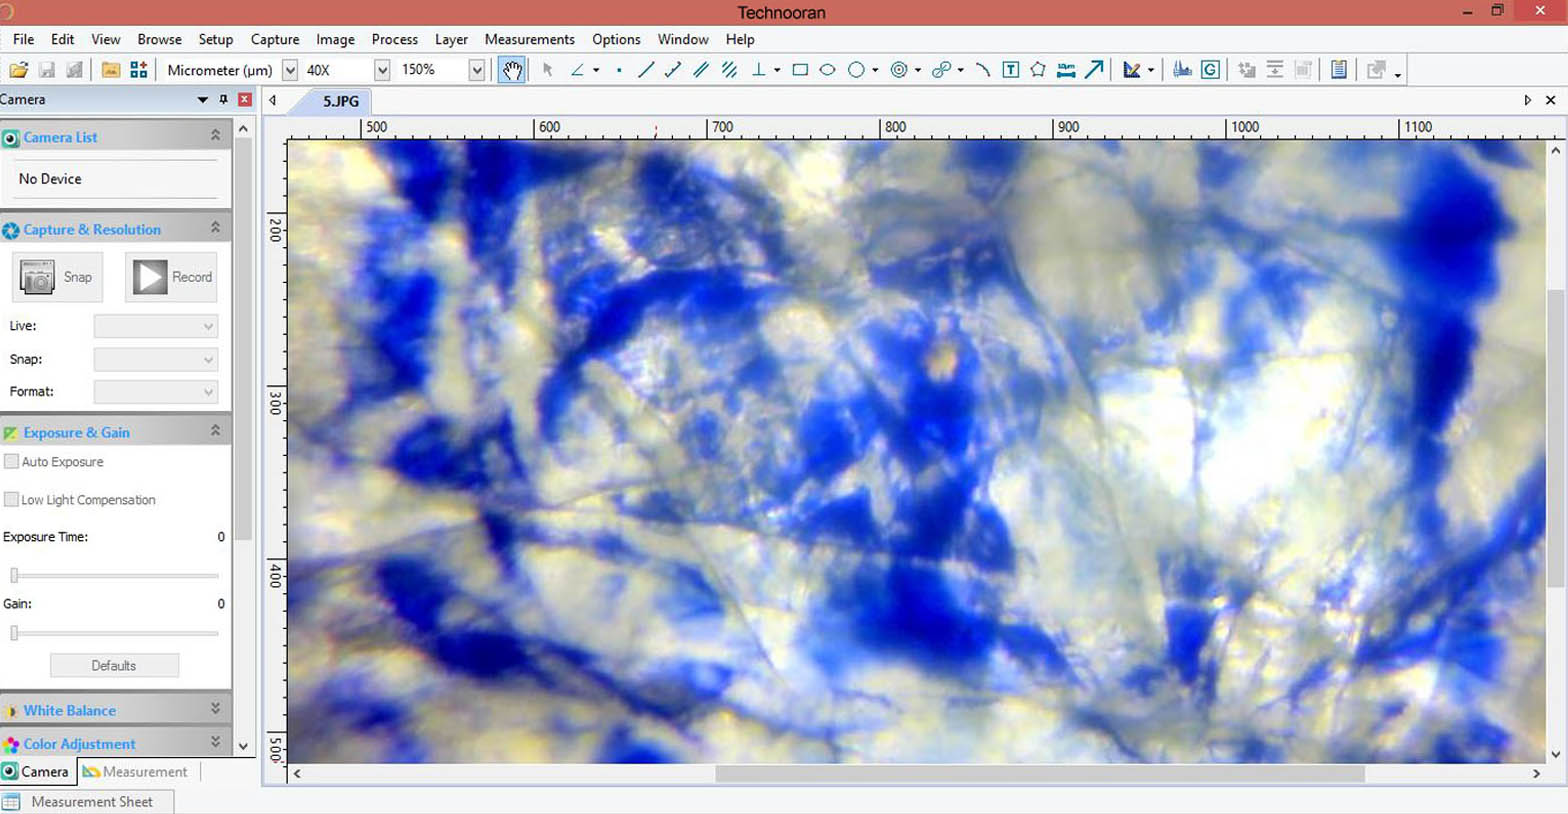
Task: Pick the text annotation tool
Action: click(1011, 70)
